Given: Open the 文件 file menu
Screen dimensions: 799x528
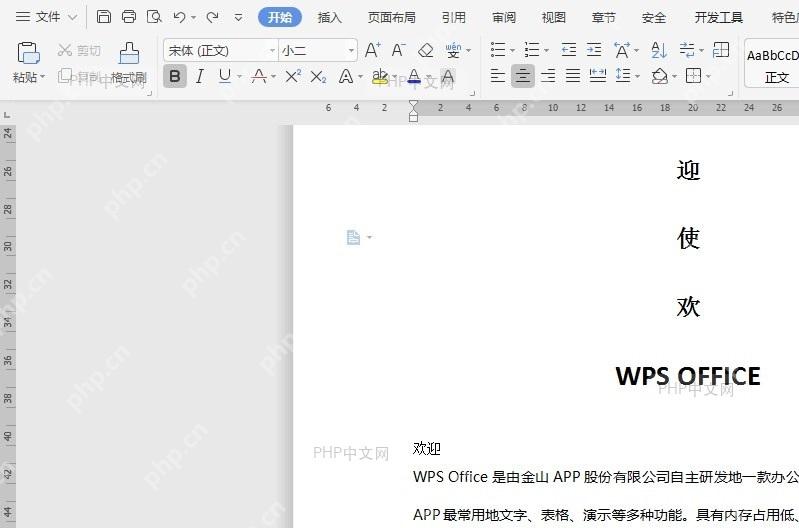Looking at the screenshot, I should 46,17.
